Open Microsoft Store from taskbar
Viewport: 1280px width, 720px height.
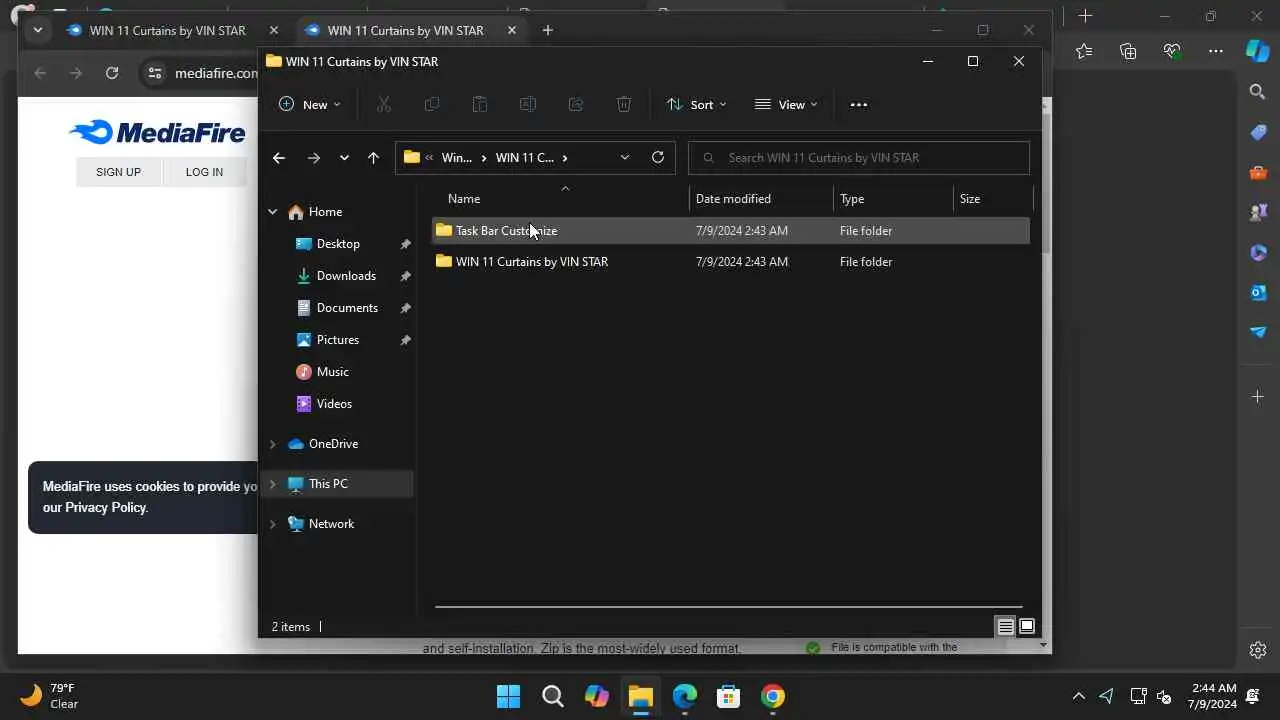point(728,696)
